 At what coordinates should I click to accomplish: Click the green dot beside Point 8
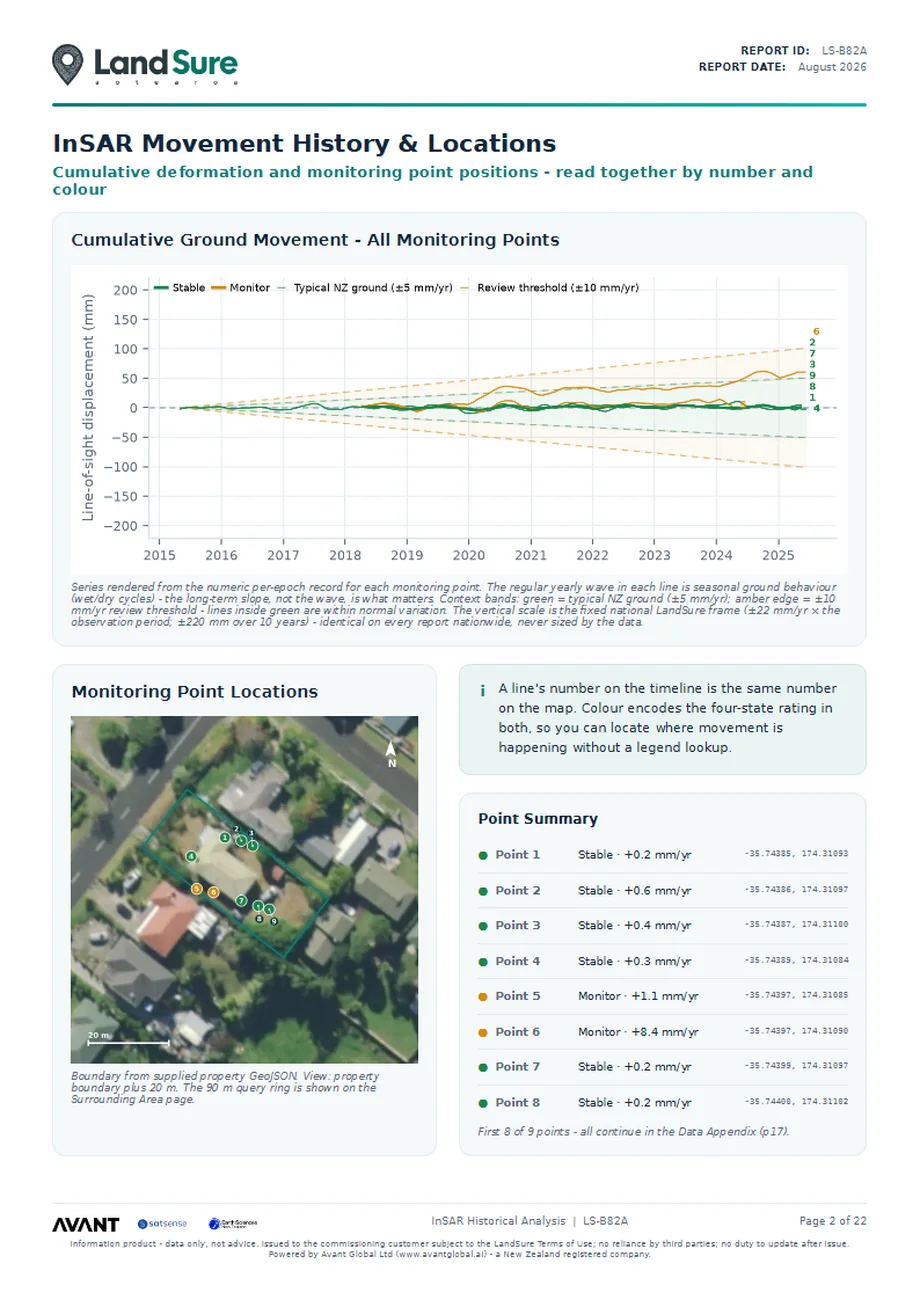pos(483,1102)
